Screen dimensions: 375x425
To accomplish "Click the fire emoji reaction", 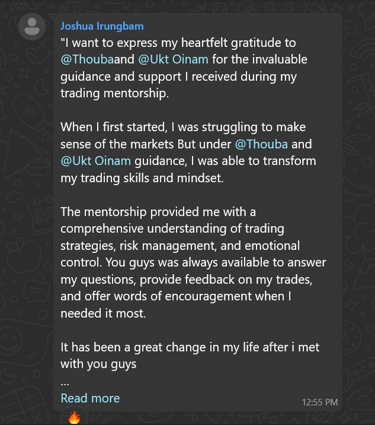I will (x=74, y=417).
